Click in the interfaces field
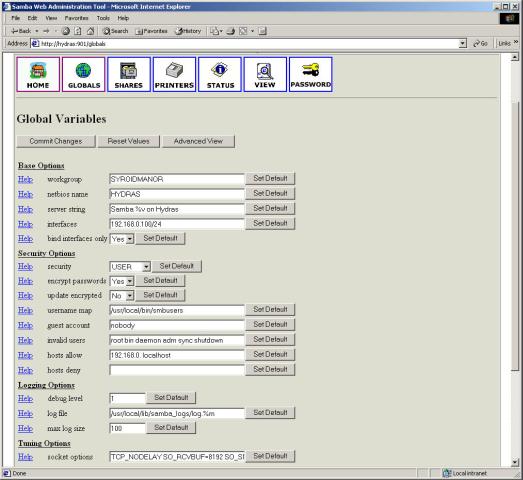Viewport: 523px width, 480px height. coord(177,224)
